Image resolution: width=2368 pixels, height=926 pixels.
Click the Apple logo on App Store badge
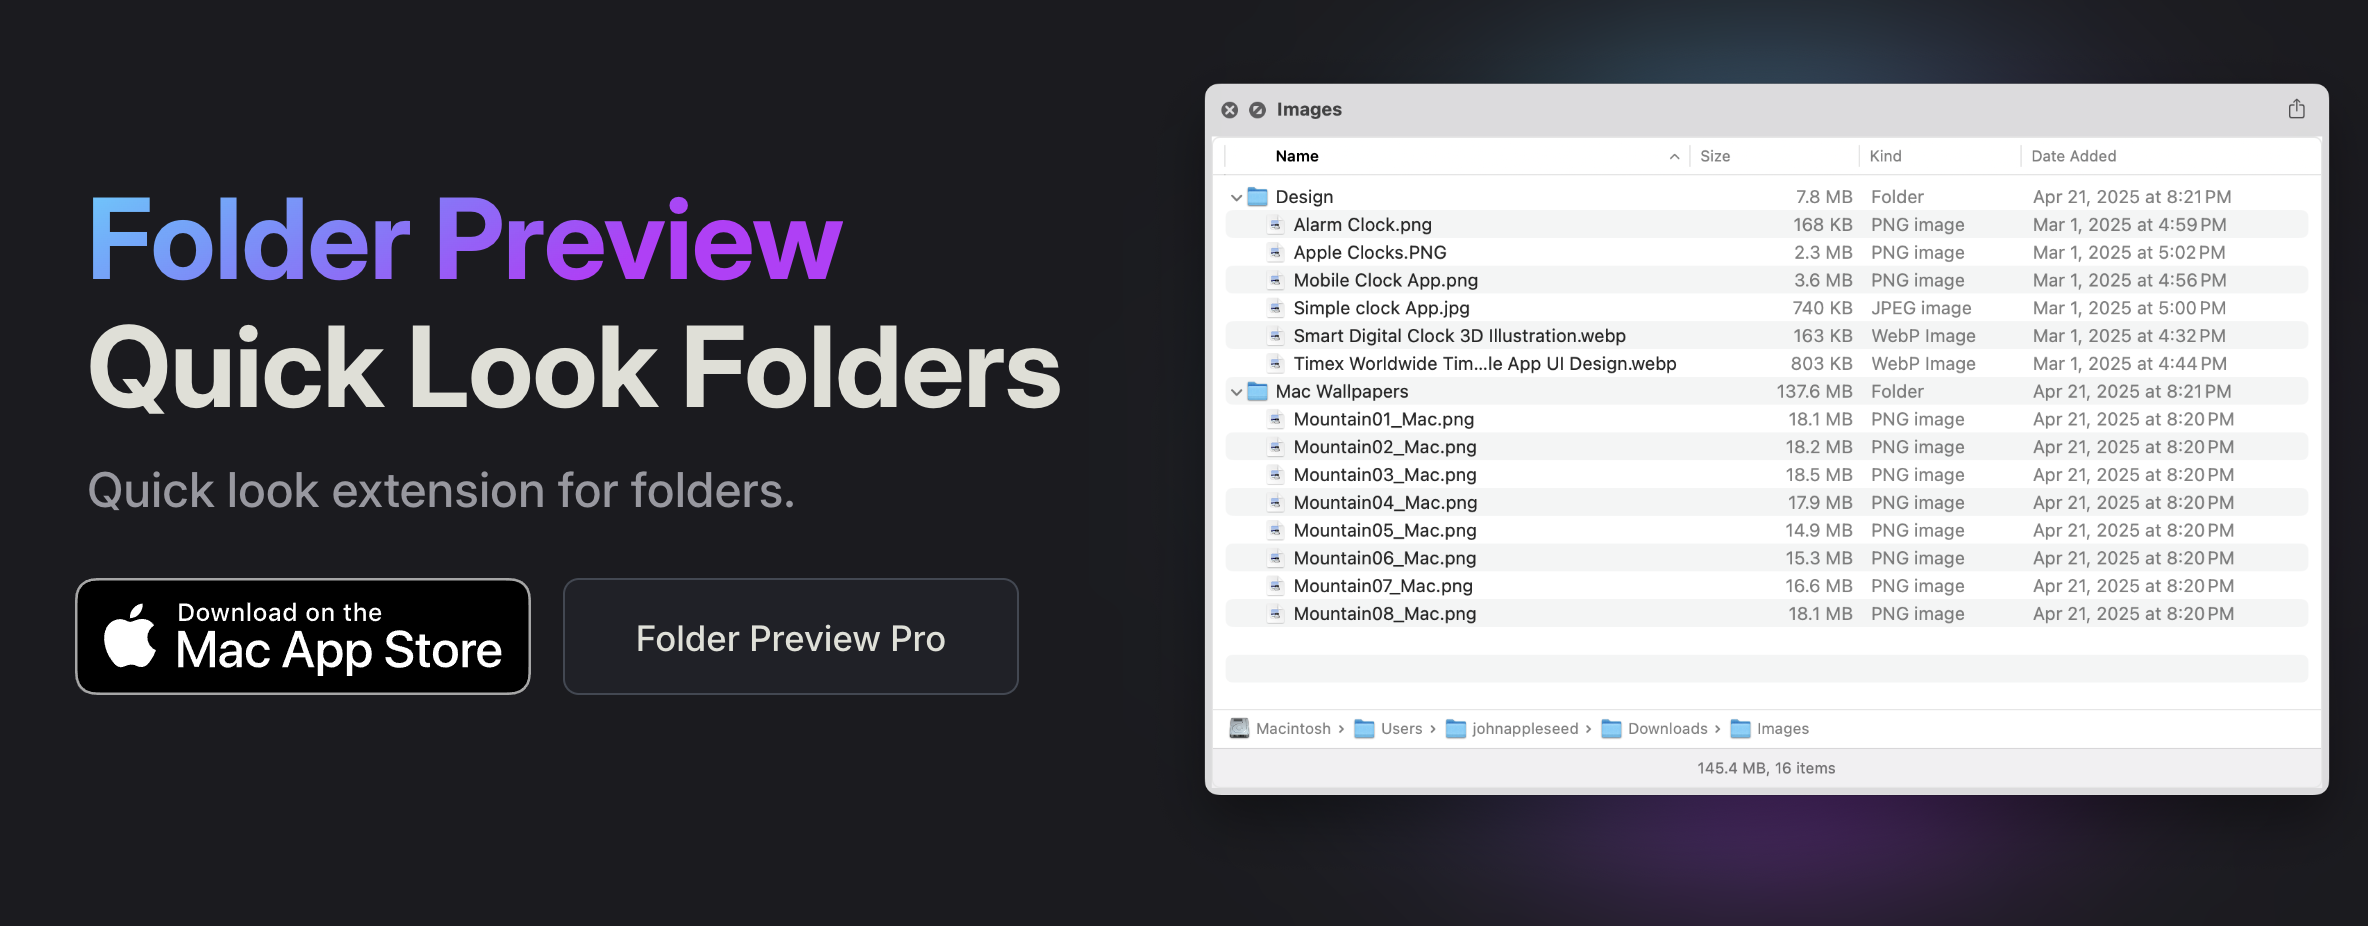click(130, 635)
